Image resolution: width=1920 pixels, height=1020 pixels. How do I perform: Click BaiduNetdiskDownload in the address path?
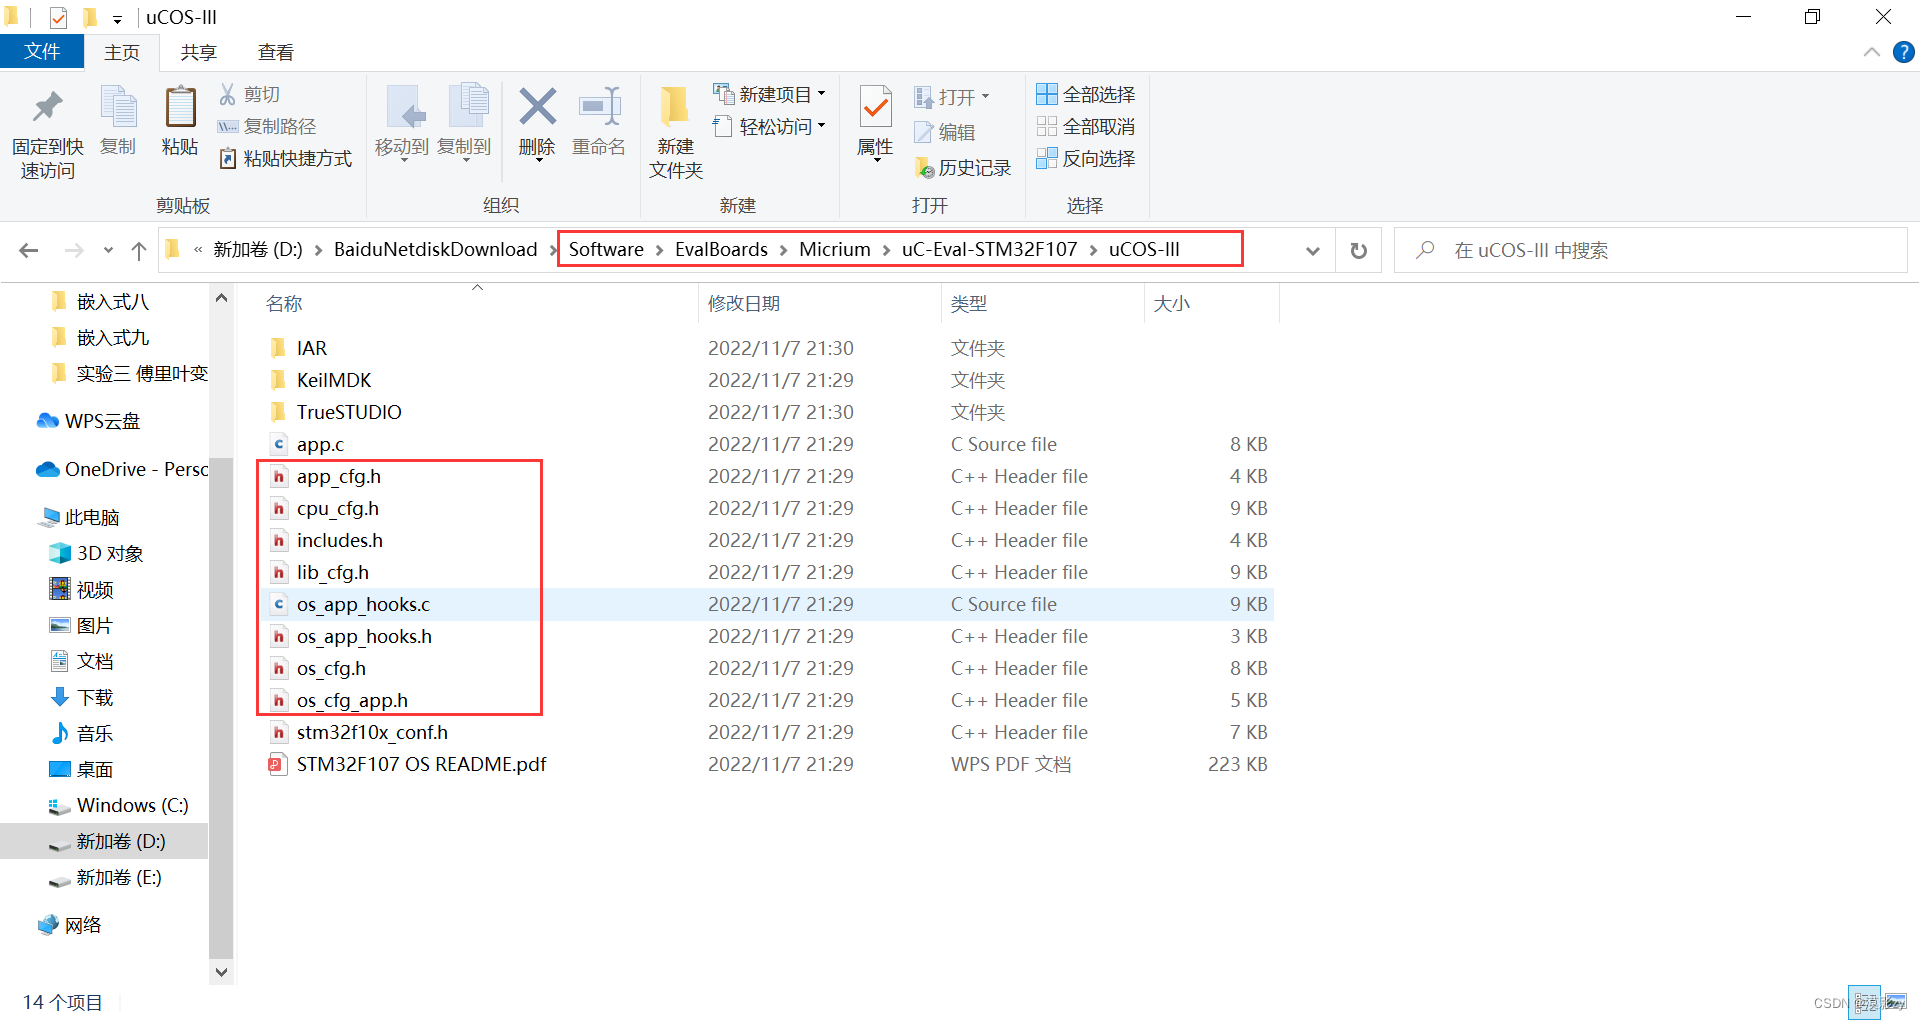[x=435, y=250]
